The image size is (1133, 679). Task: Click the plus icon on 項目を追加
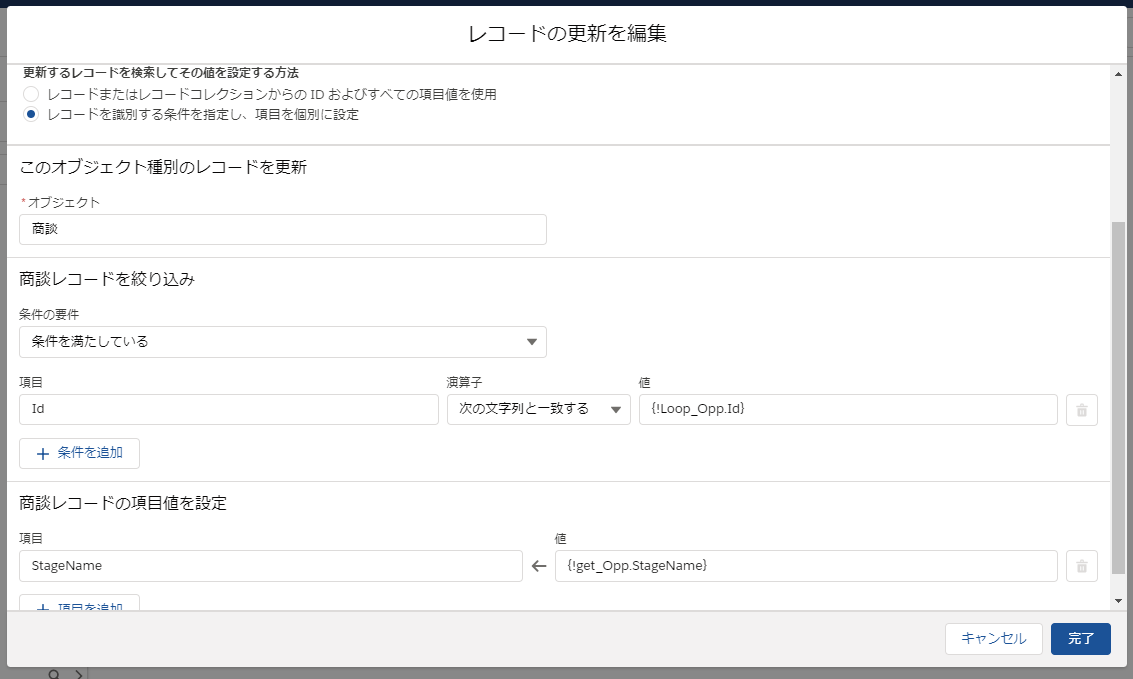point(41,608)
